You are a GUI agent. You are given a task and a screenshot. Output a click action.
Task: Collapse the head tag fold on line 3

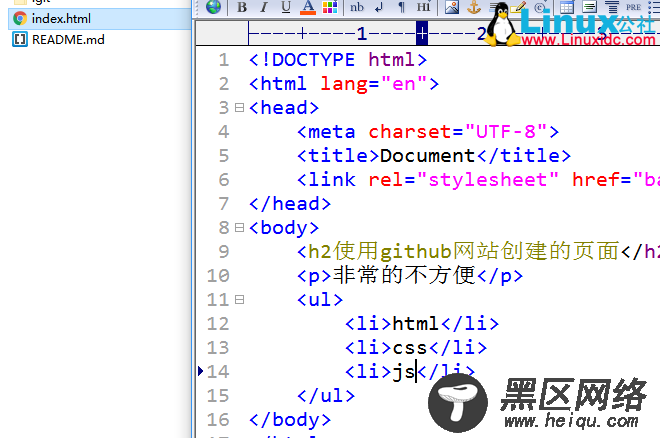[240, 108]
